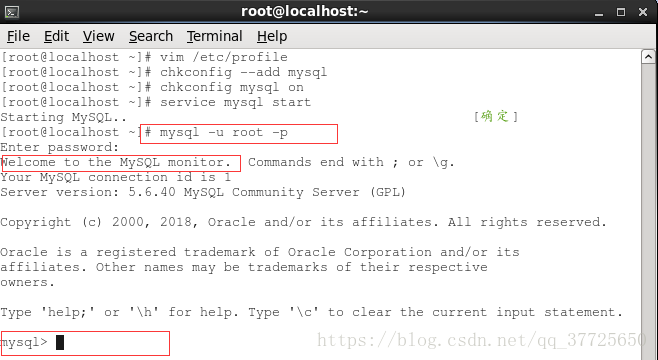
Task: Click the 'Server version: 5.6.40' line
Action: [203, 192]
